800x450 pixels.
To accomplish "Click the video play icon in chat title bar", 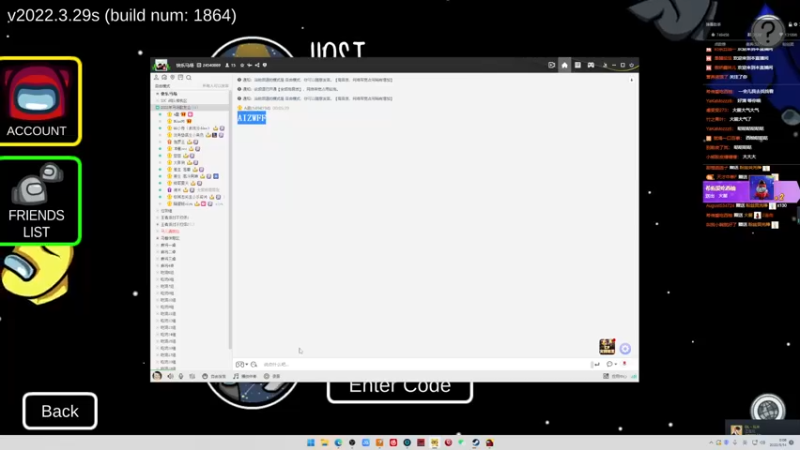I will click(552, 65).
